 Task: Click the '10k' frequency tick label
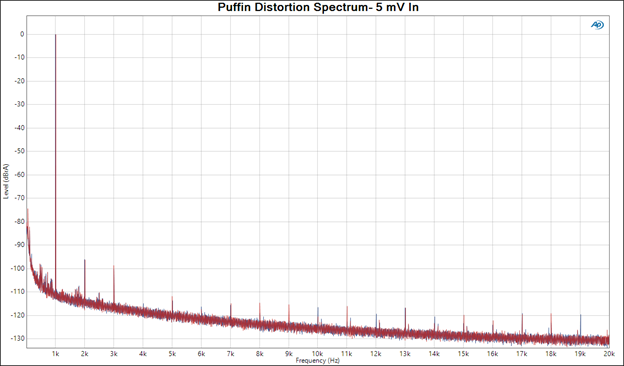point(317,353)
